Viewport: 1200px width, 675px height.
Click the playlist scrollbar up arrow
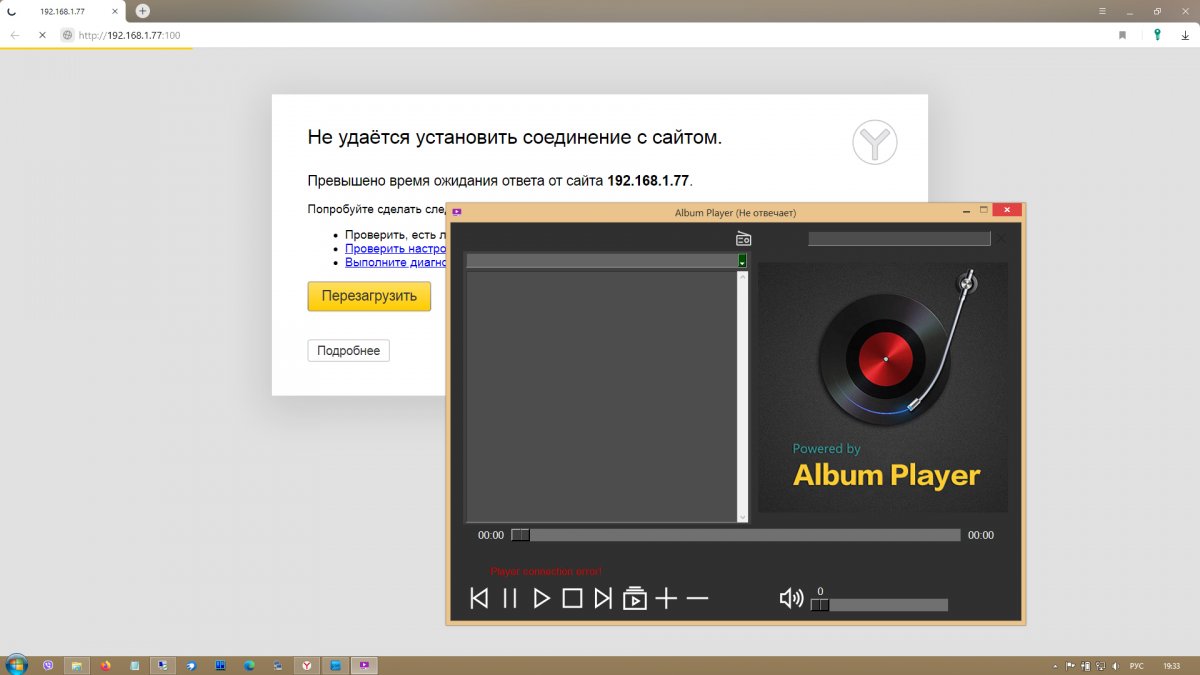(x=742, y=276)
